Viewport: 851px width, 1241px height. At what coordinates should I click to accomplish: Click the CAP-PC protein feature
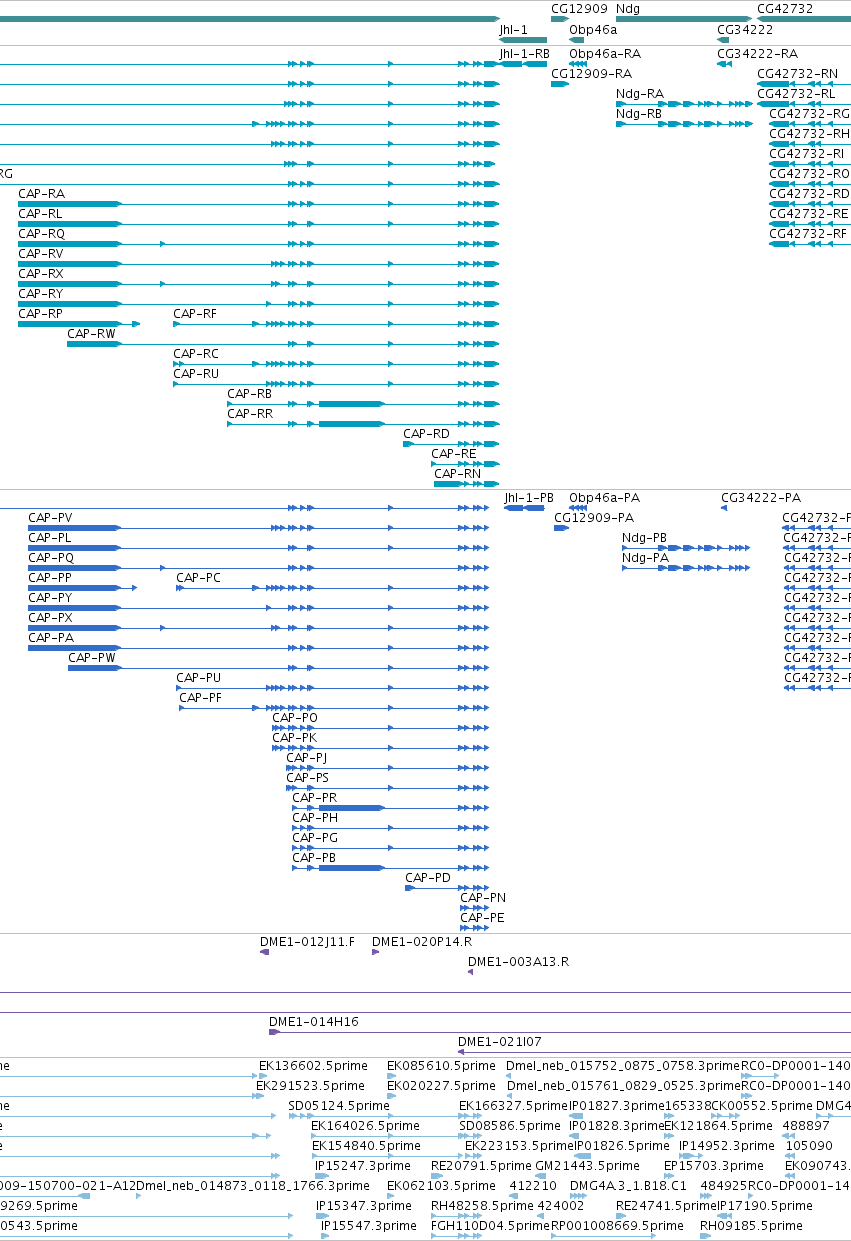[332, 588]
